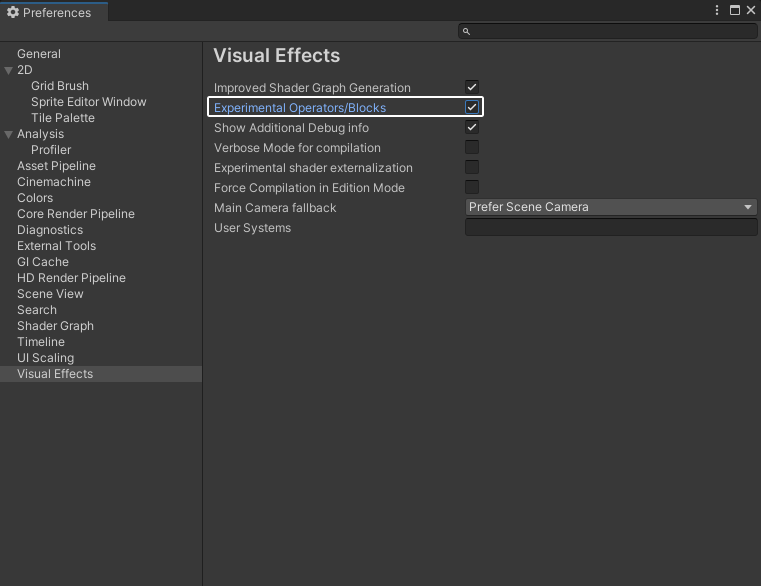Collapse the Analysis section arrow
Screen dimensions: 761x586
[x=9, y=134]
